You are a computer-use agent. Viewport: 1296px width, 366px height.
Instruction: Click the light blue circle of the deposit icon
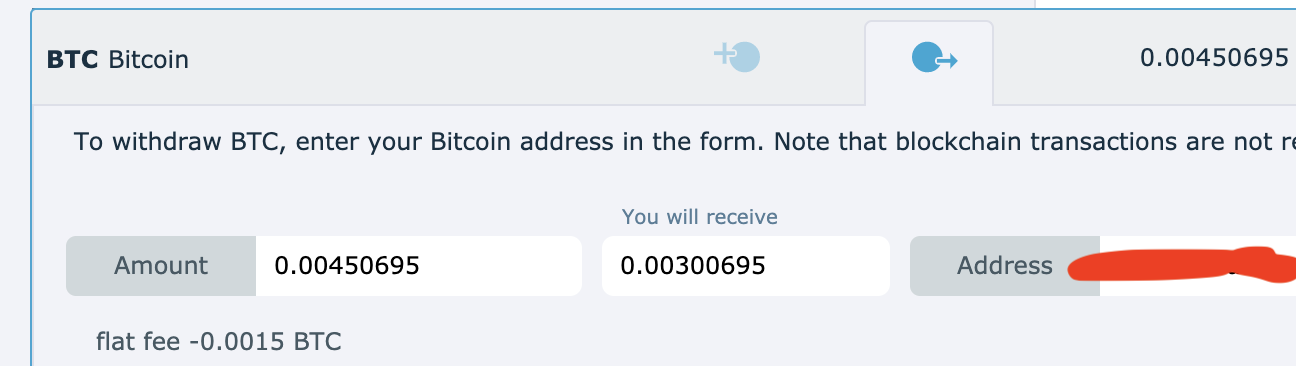746,57
